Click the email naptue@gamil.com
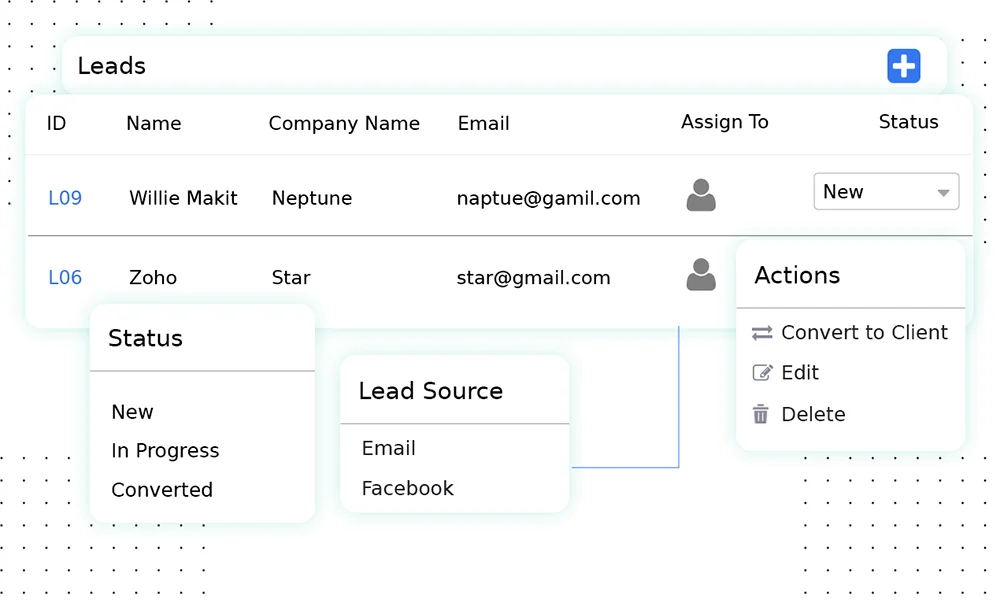The width and height of the screenshot is (1000, 614). (x=548, y=198)
